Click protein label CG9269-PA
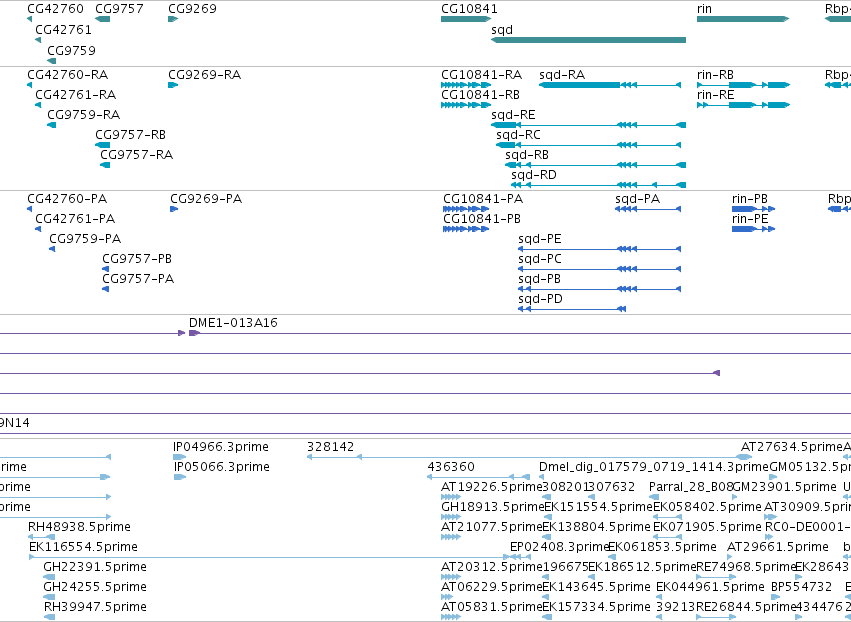Screen dimensions: 851x622 coord(206,199)
